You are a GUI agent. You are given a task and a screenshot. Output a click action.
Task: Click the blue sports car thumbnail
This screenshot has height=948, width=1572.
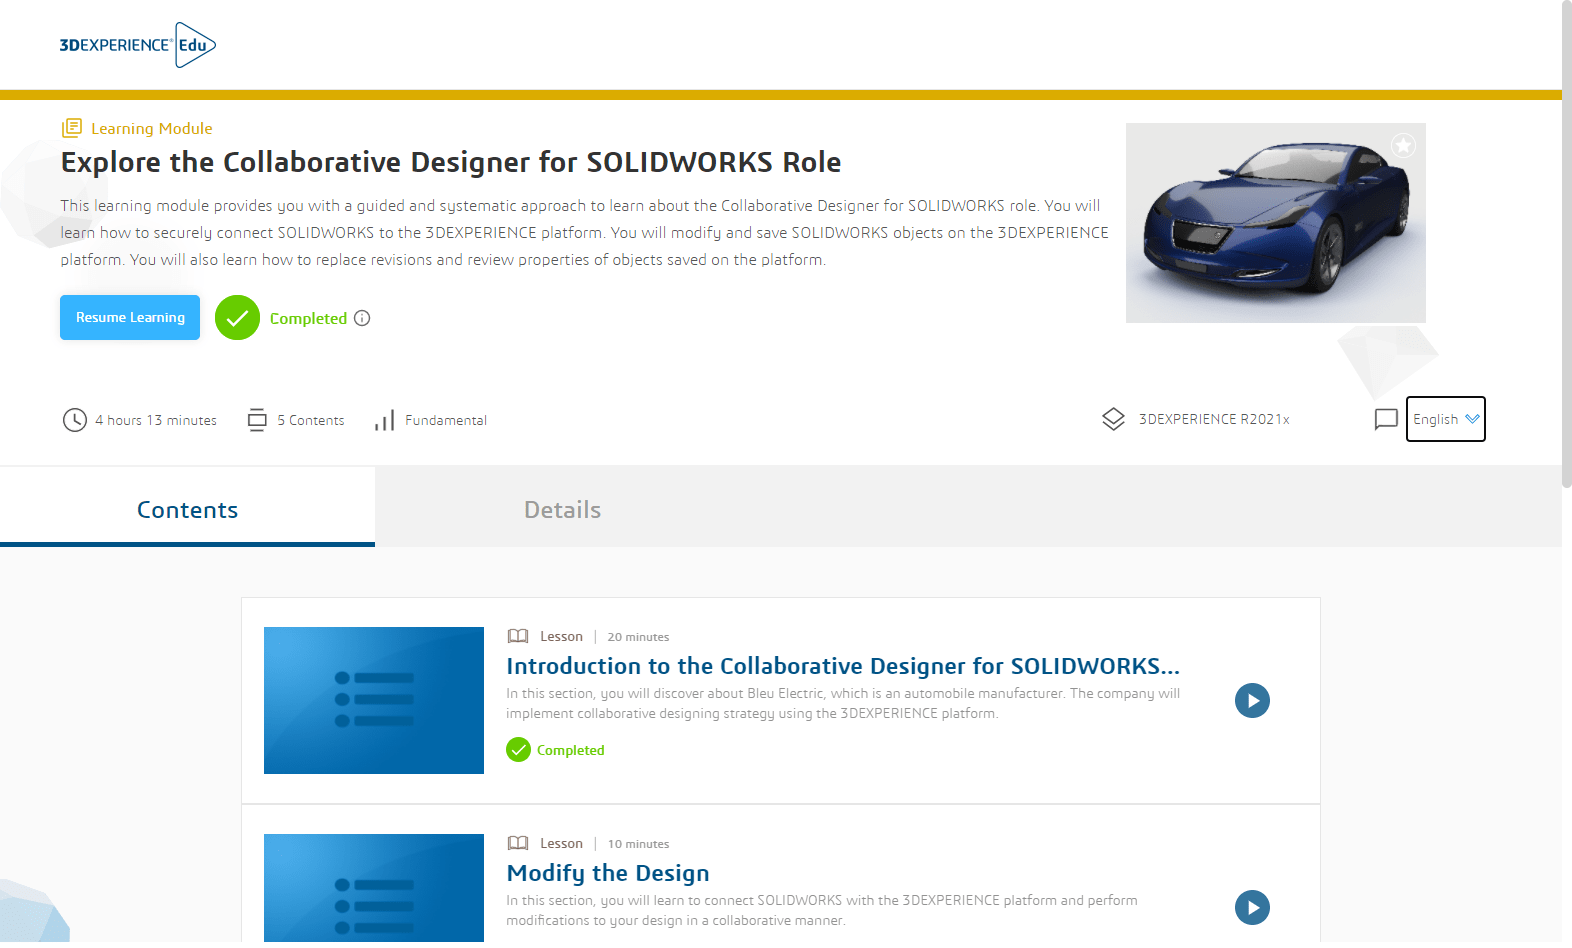coord(1275,223)
